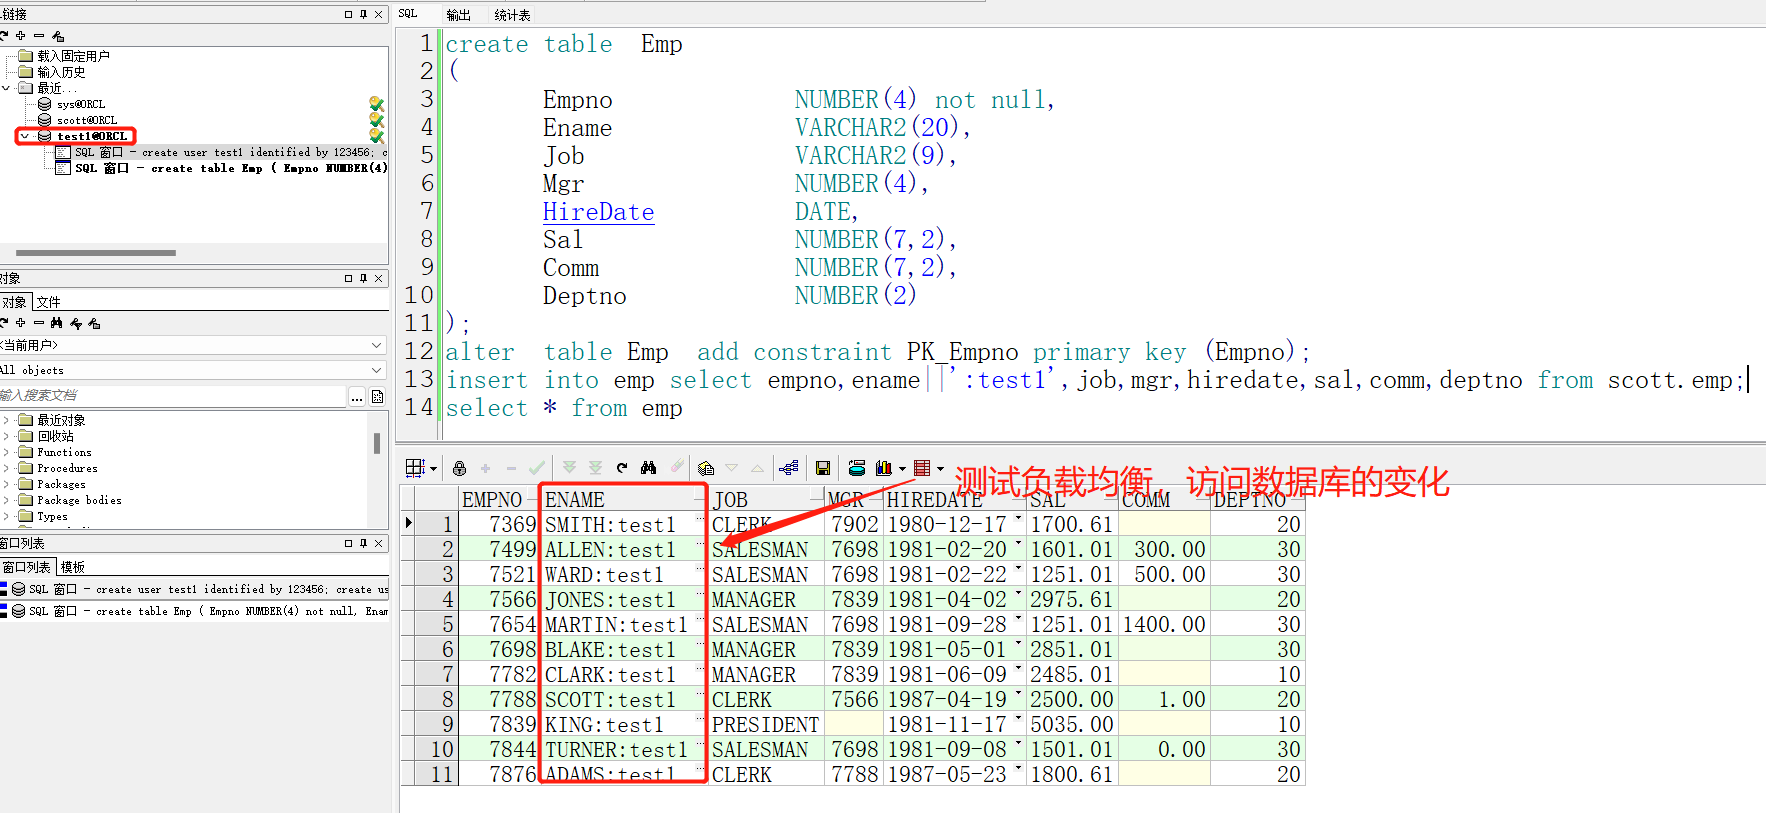Select the 载入固定用户 folder
The width and height of the screenshot is (1766, 813).
pos(73,56)
